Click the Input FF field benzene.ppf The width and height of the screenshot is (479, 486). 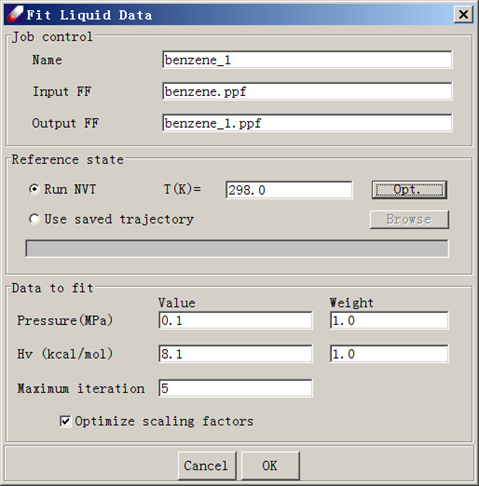click(307, 91)
